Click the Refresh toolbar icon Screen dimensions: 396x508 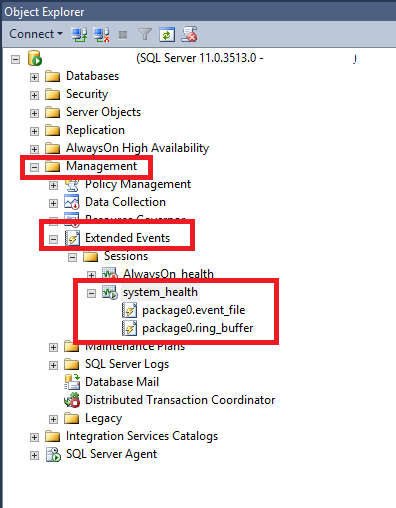(x=167, y=34)
